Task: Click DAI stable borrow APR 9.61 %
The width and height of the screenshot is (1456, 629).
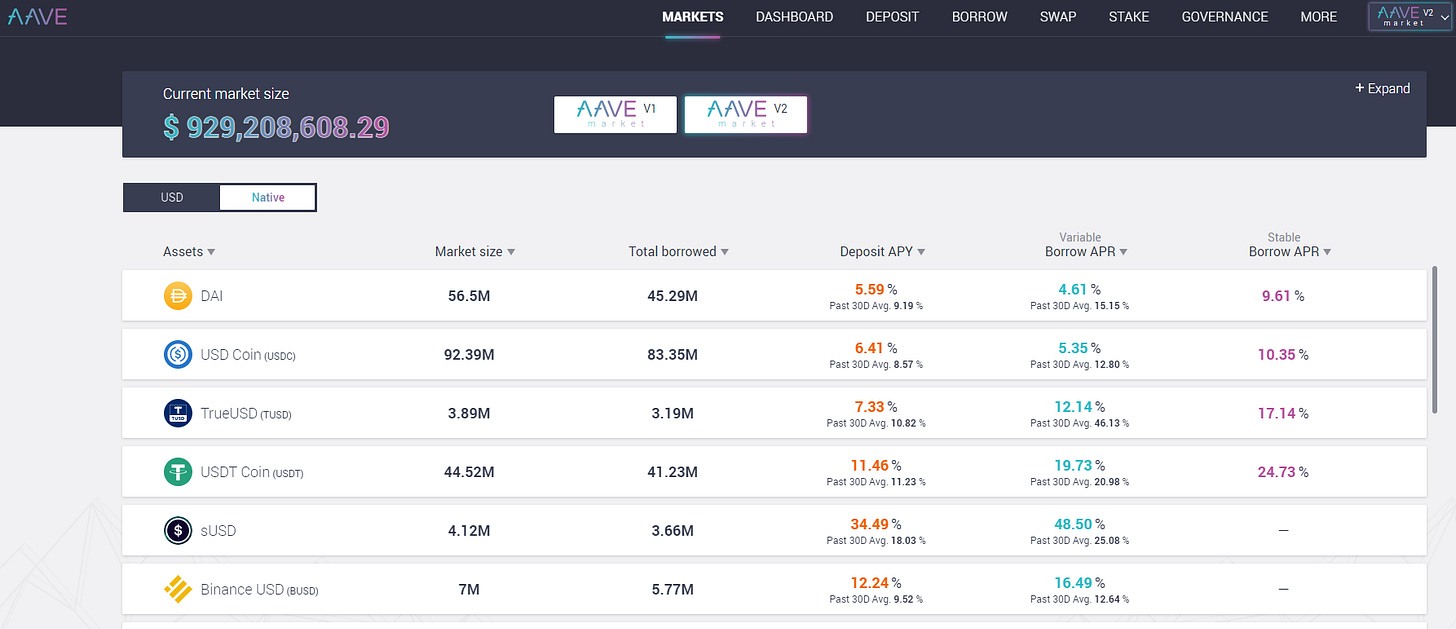Action: [x=1283, y=296]
